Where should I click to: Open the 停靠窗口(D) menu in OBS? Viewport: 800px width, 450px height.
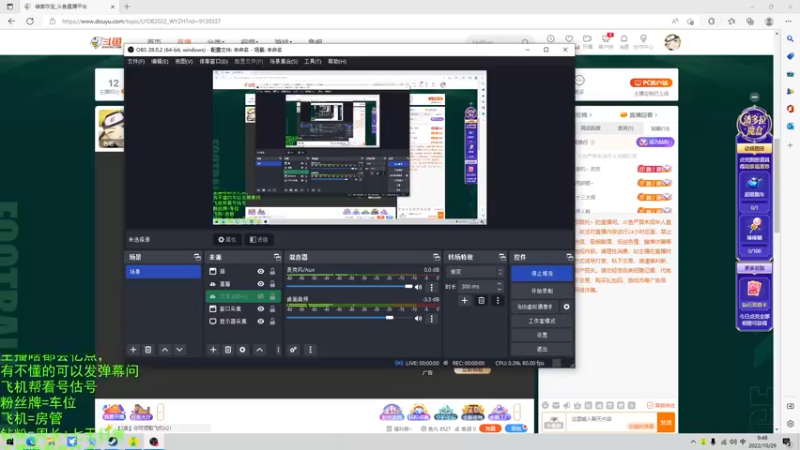213,61
